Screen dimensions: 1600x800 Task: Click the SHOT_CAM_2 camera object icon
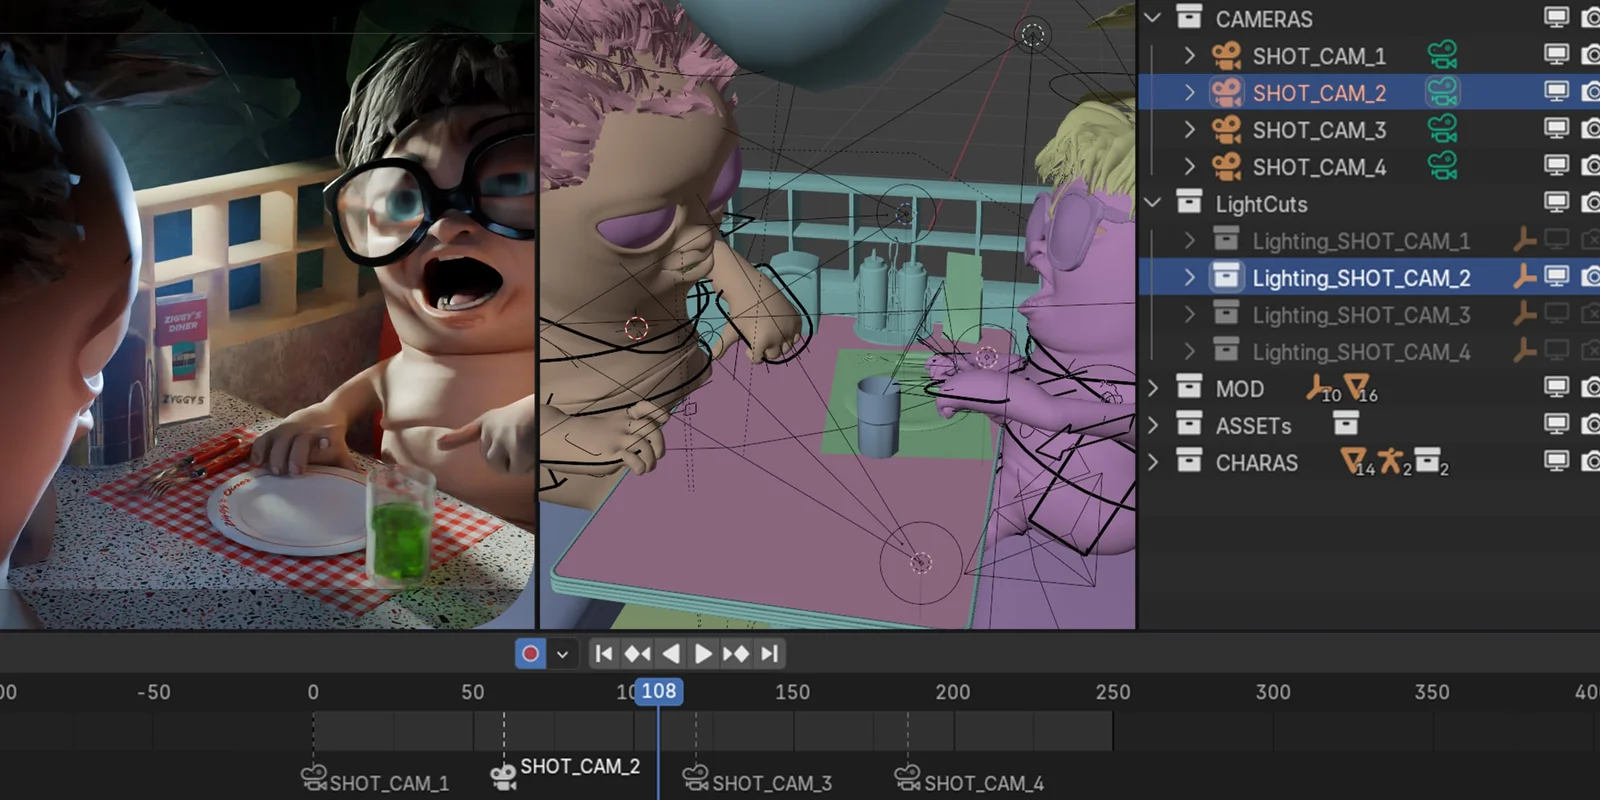[1226, 93]
